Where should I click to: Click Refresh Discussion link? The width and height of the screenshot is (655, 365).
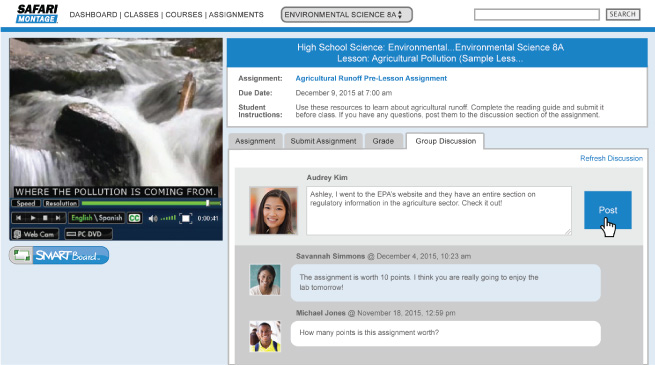tap(611, 158)
